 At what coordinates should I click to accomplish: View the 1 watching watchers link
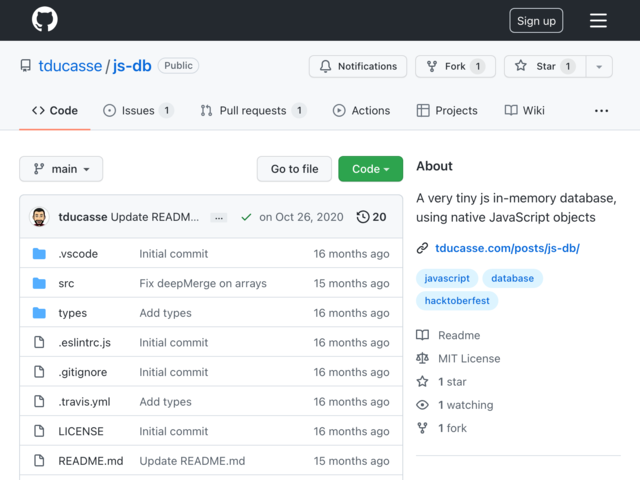(x=466, y=405)
